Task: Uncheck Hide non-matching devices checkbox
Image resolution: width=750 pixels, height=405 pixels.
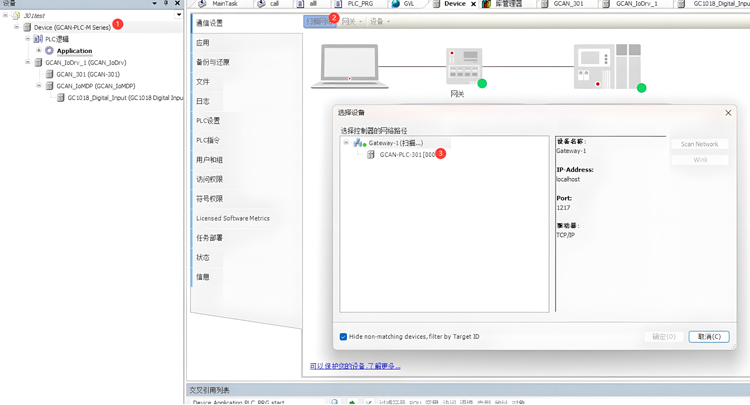Action: (343, 337)
